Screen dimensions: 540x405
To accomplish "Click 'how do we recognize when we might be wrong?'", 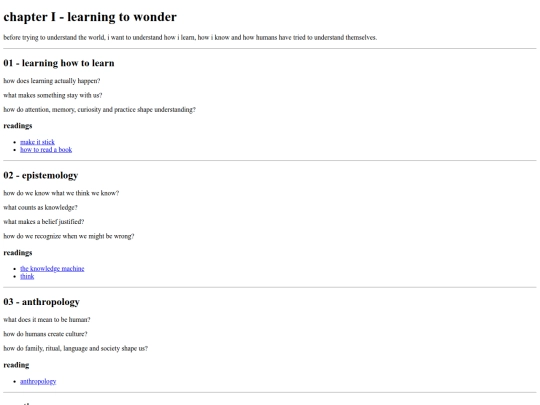I will coord(69,236).
